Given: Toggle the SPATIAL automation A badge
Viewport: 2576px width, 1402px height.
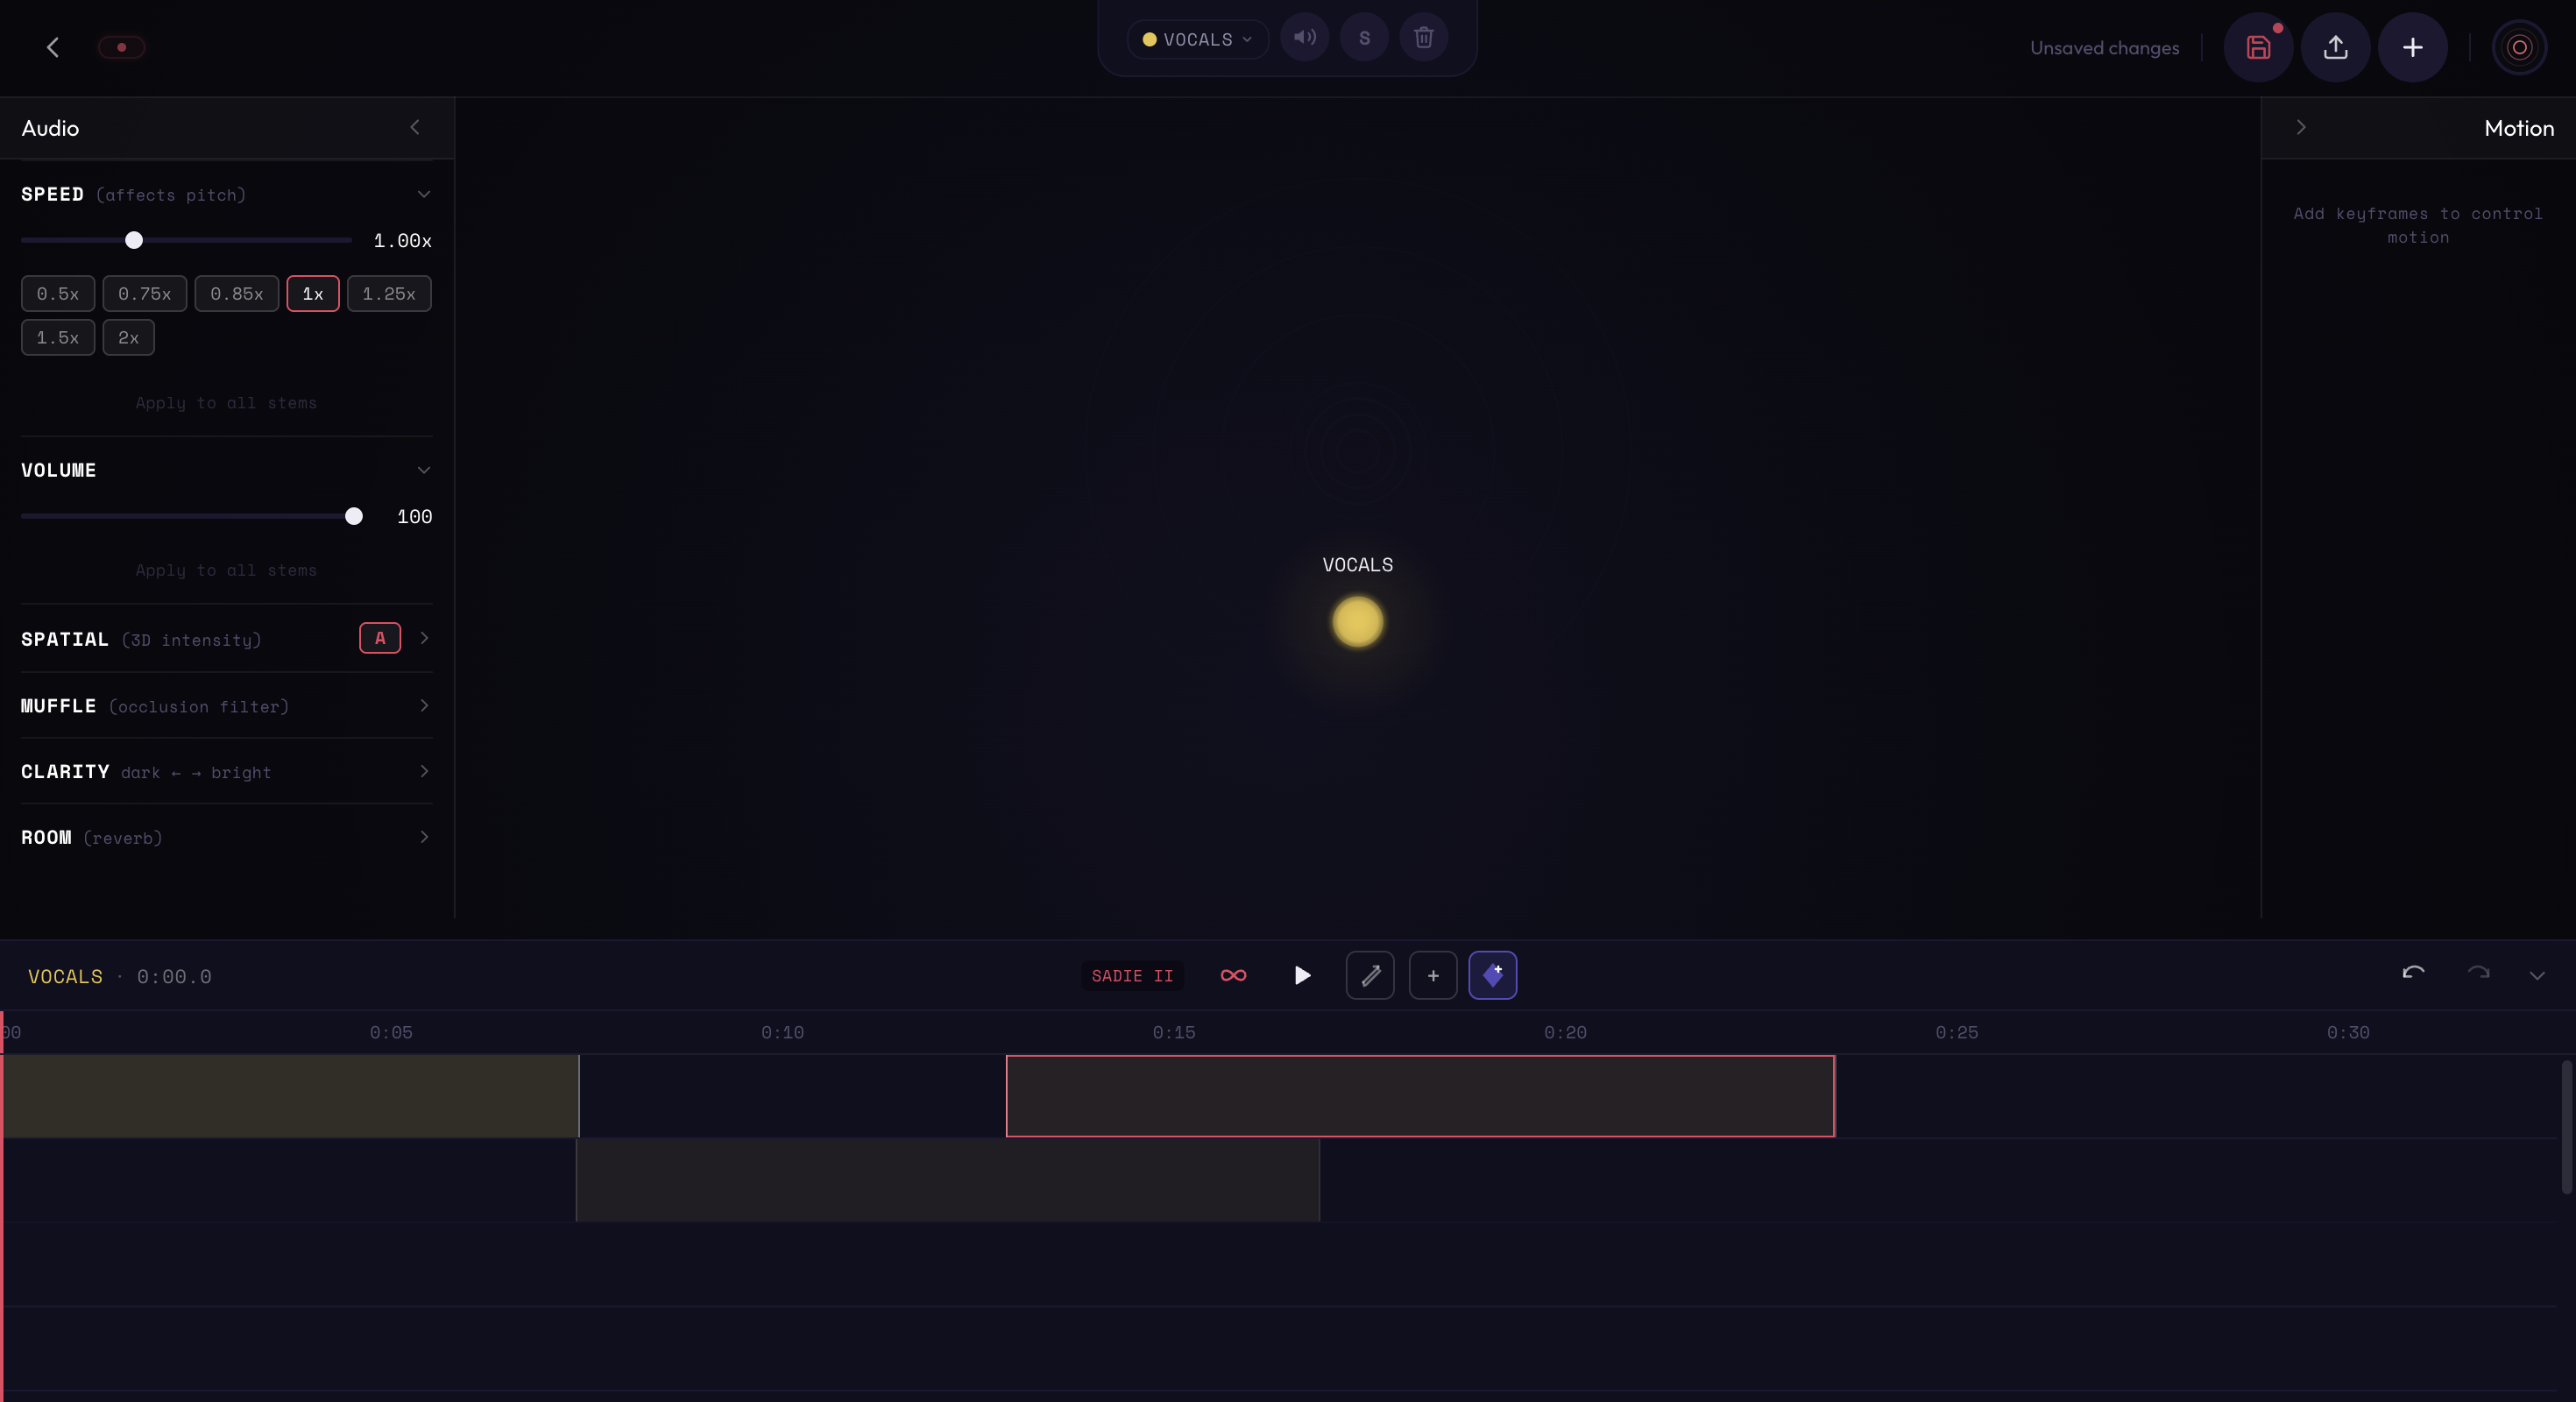Looking at the screenshot, I should [380, 638].
